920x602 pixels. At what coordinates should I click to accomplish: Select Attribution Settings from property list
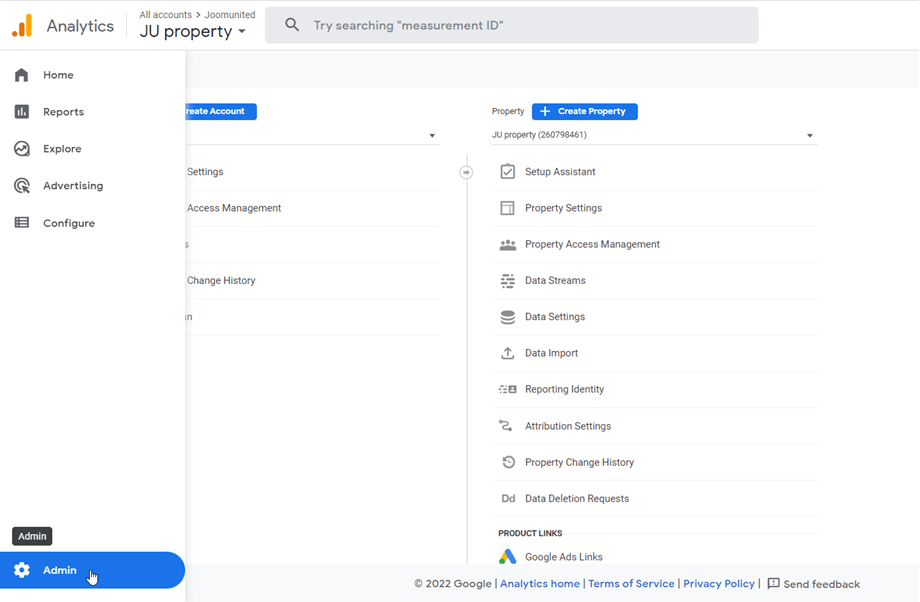(567, 426)
